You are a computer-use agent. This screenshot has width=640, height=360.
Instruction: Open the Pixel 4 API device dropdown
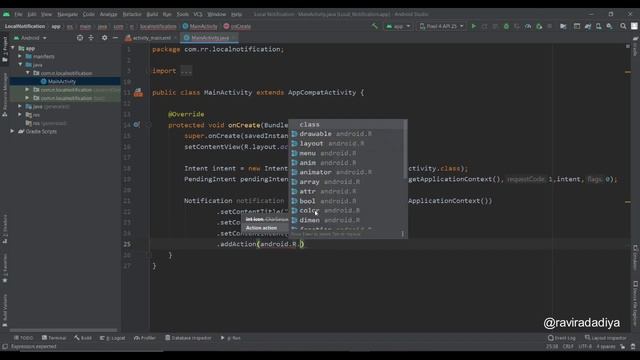tap(441, 26)
